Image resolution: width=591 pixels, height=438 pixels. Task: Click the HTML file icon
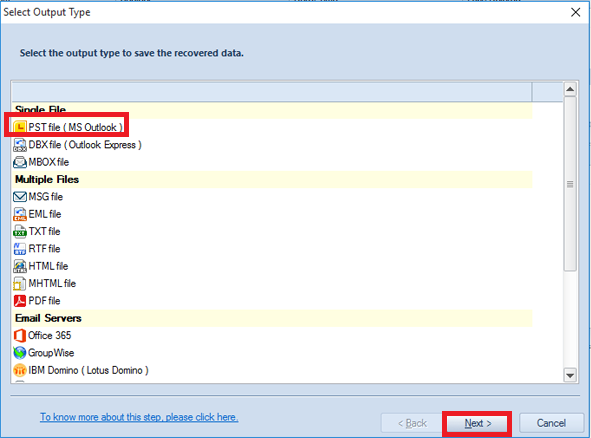20,266
